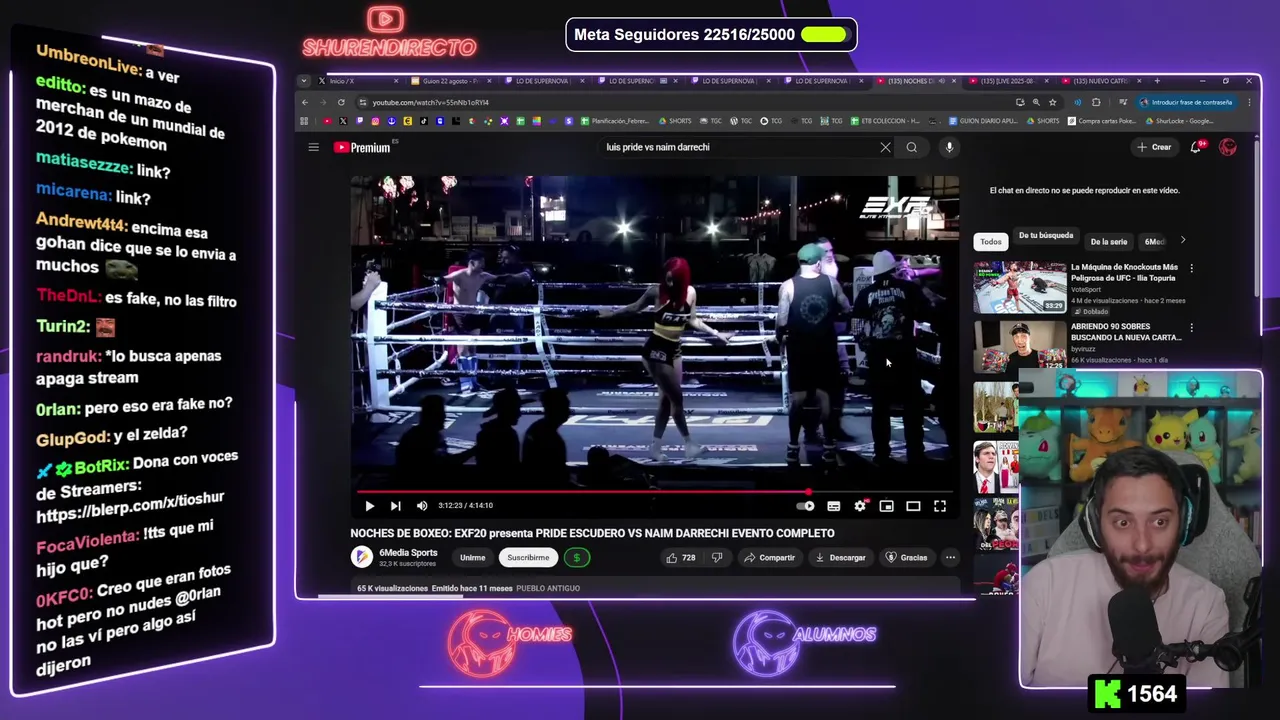
Task: Start voice search with microphone
Action: (949, 147)
